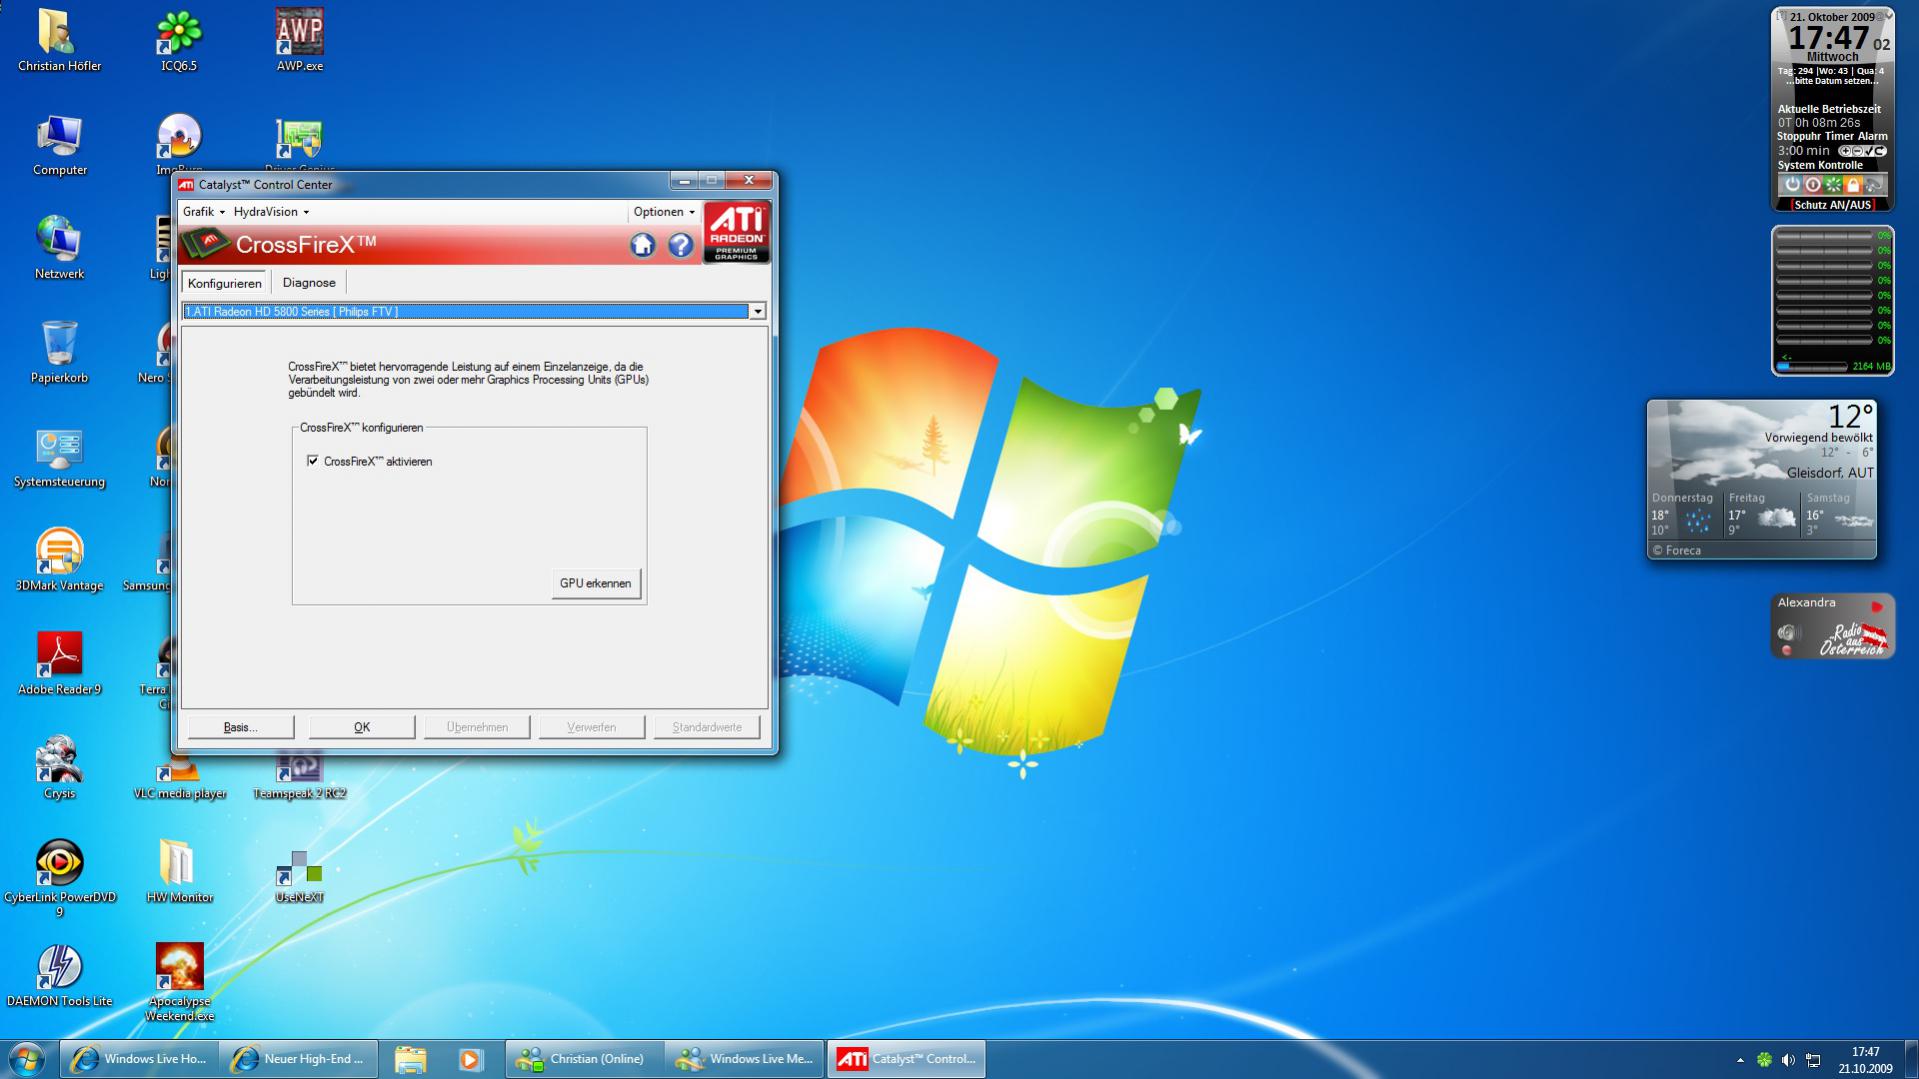
Task: Click the Home icon in Catalyst Control Center
Action: [x=642, y=245]
